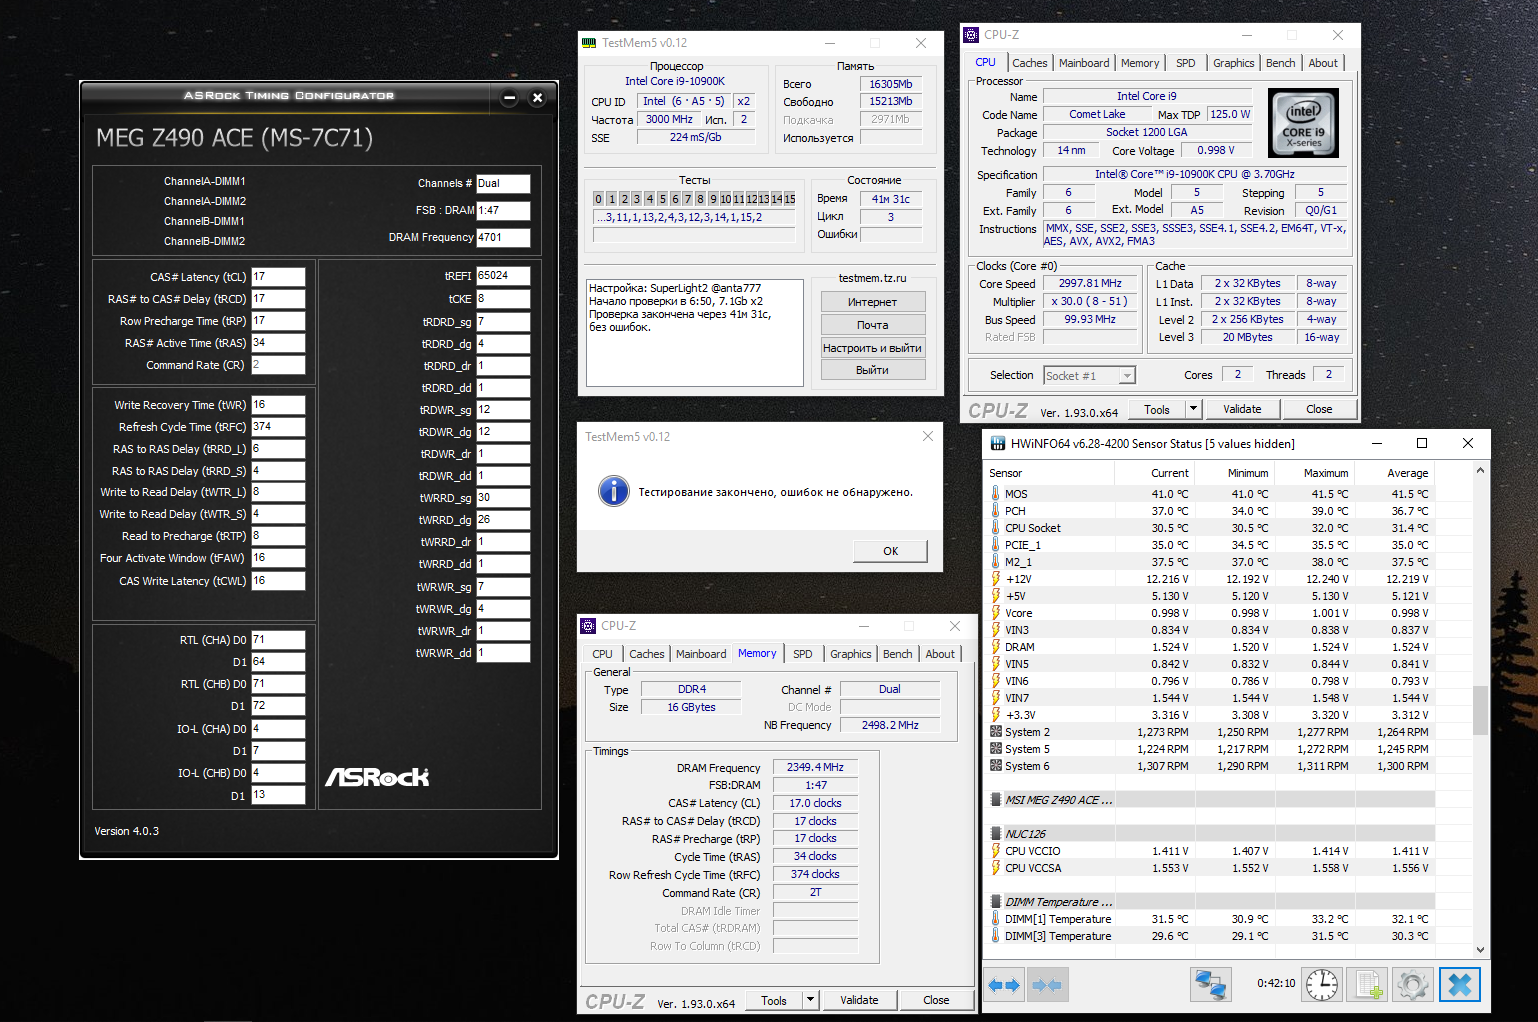
Task: Switch to Mainboard tab in CPU-Z Processor window
Action: (x=1084, y=63)
